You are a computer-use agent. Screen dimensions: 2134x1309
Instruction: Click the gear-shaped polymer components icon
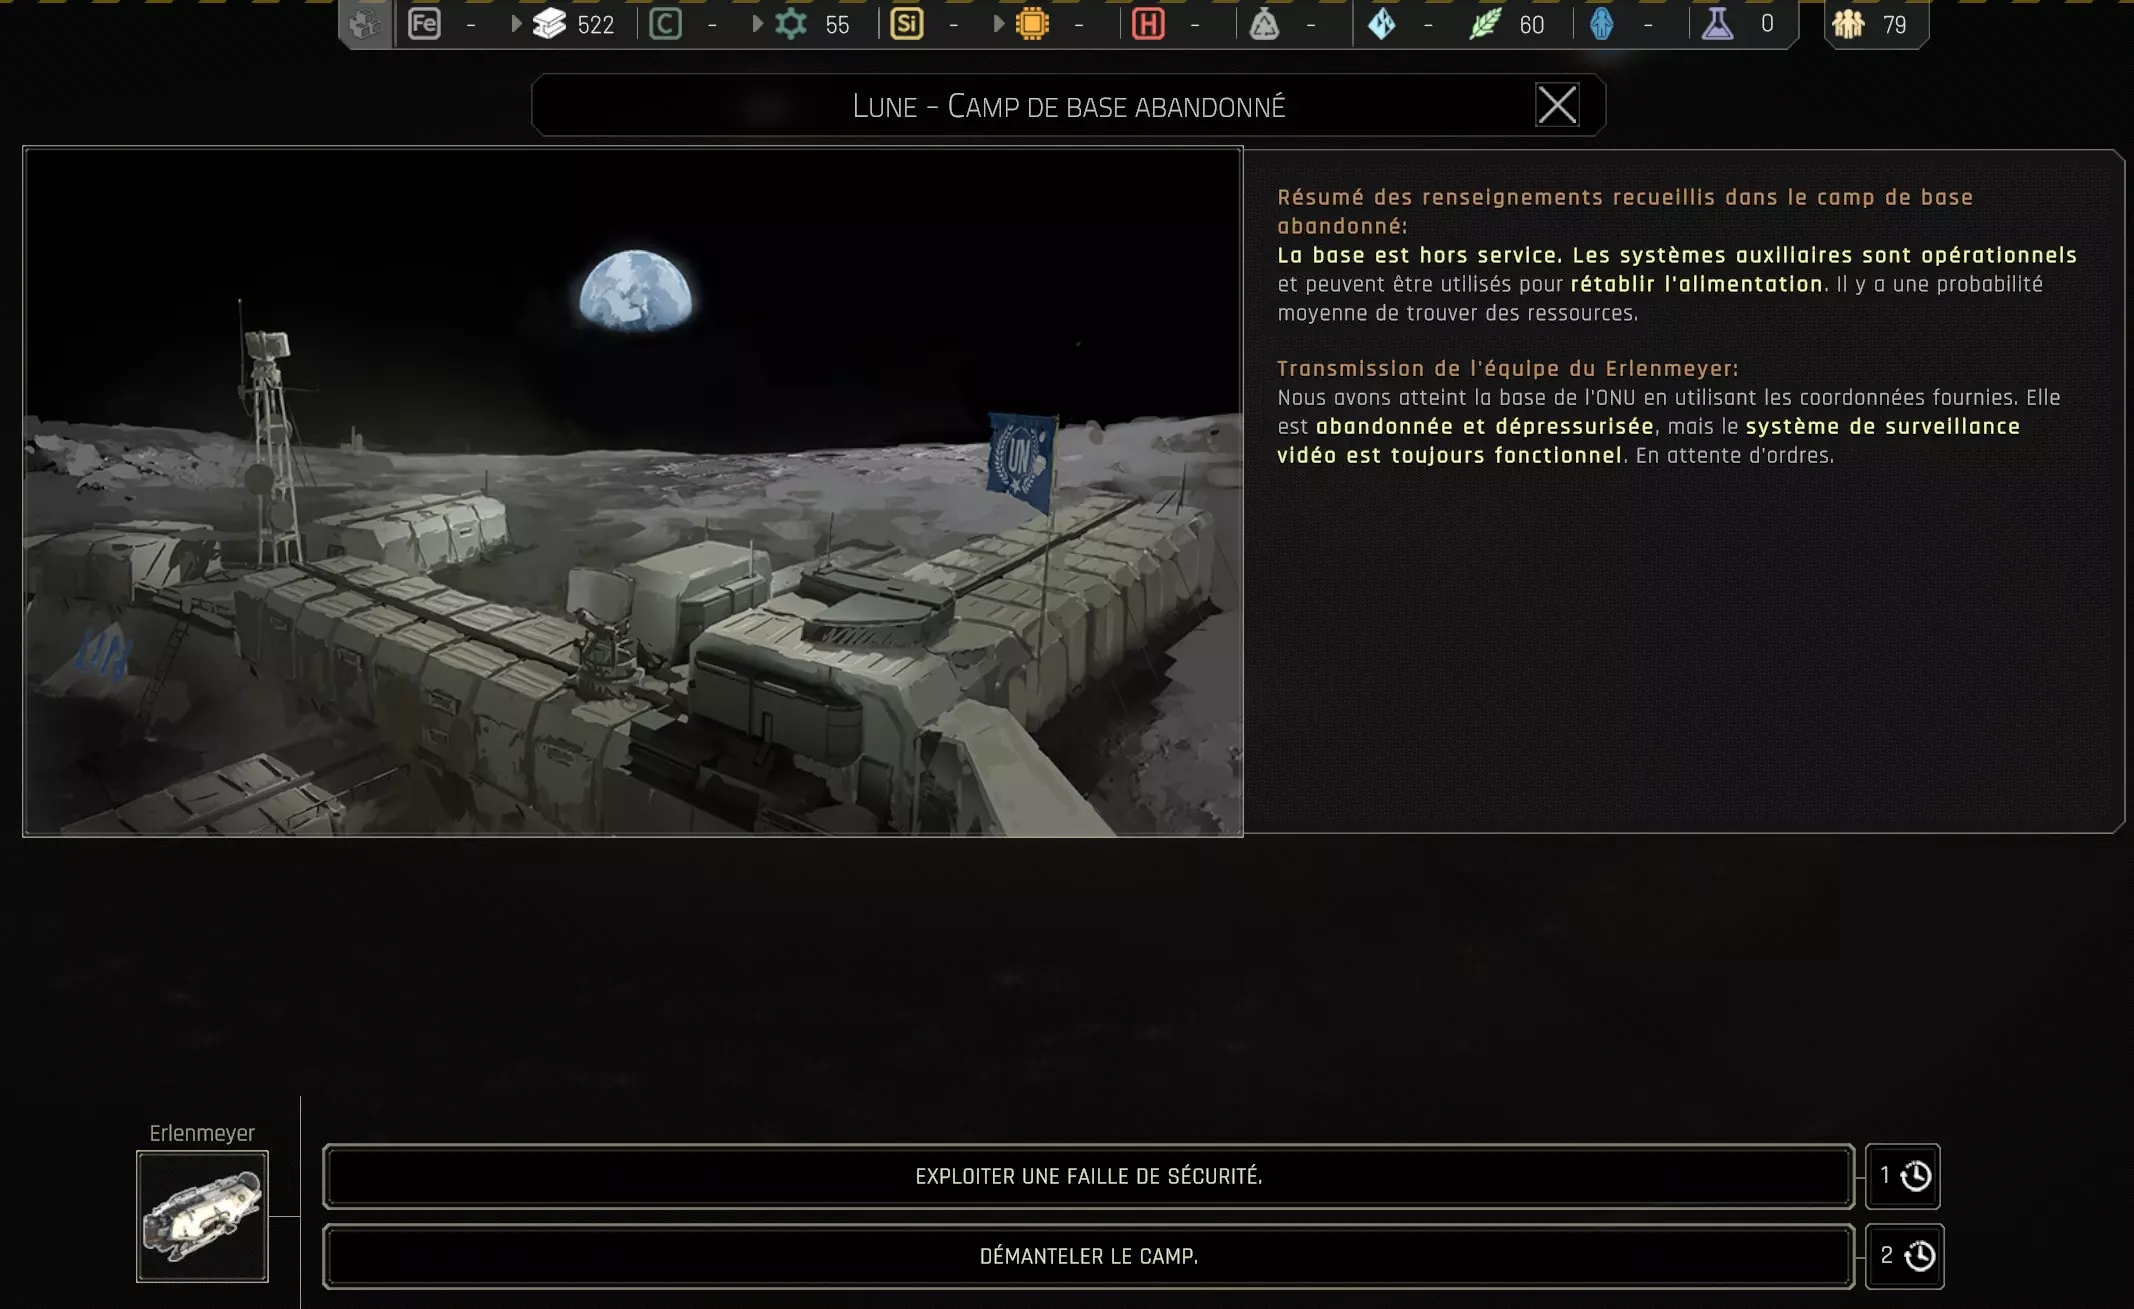click(x=791, y=24)
